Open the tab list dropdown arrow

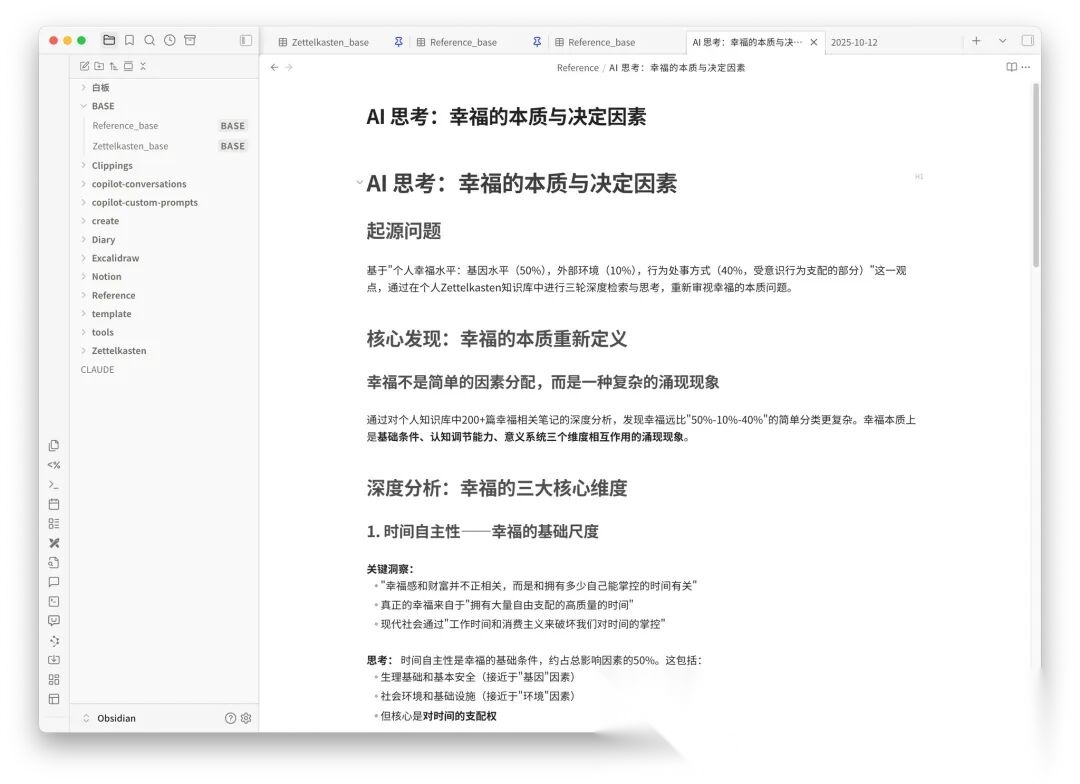[1002, 41]
